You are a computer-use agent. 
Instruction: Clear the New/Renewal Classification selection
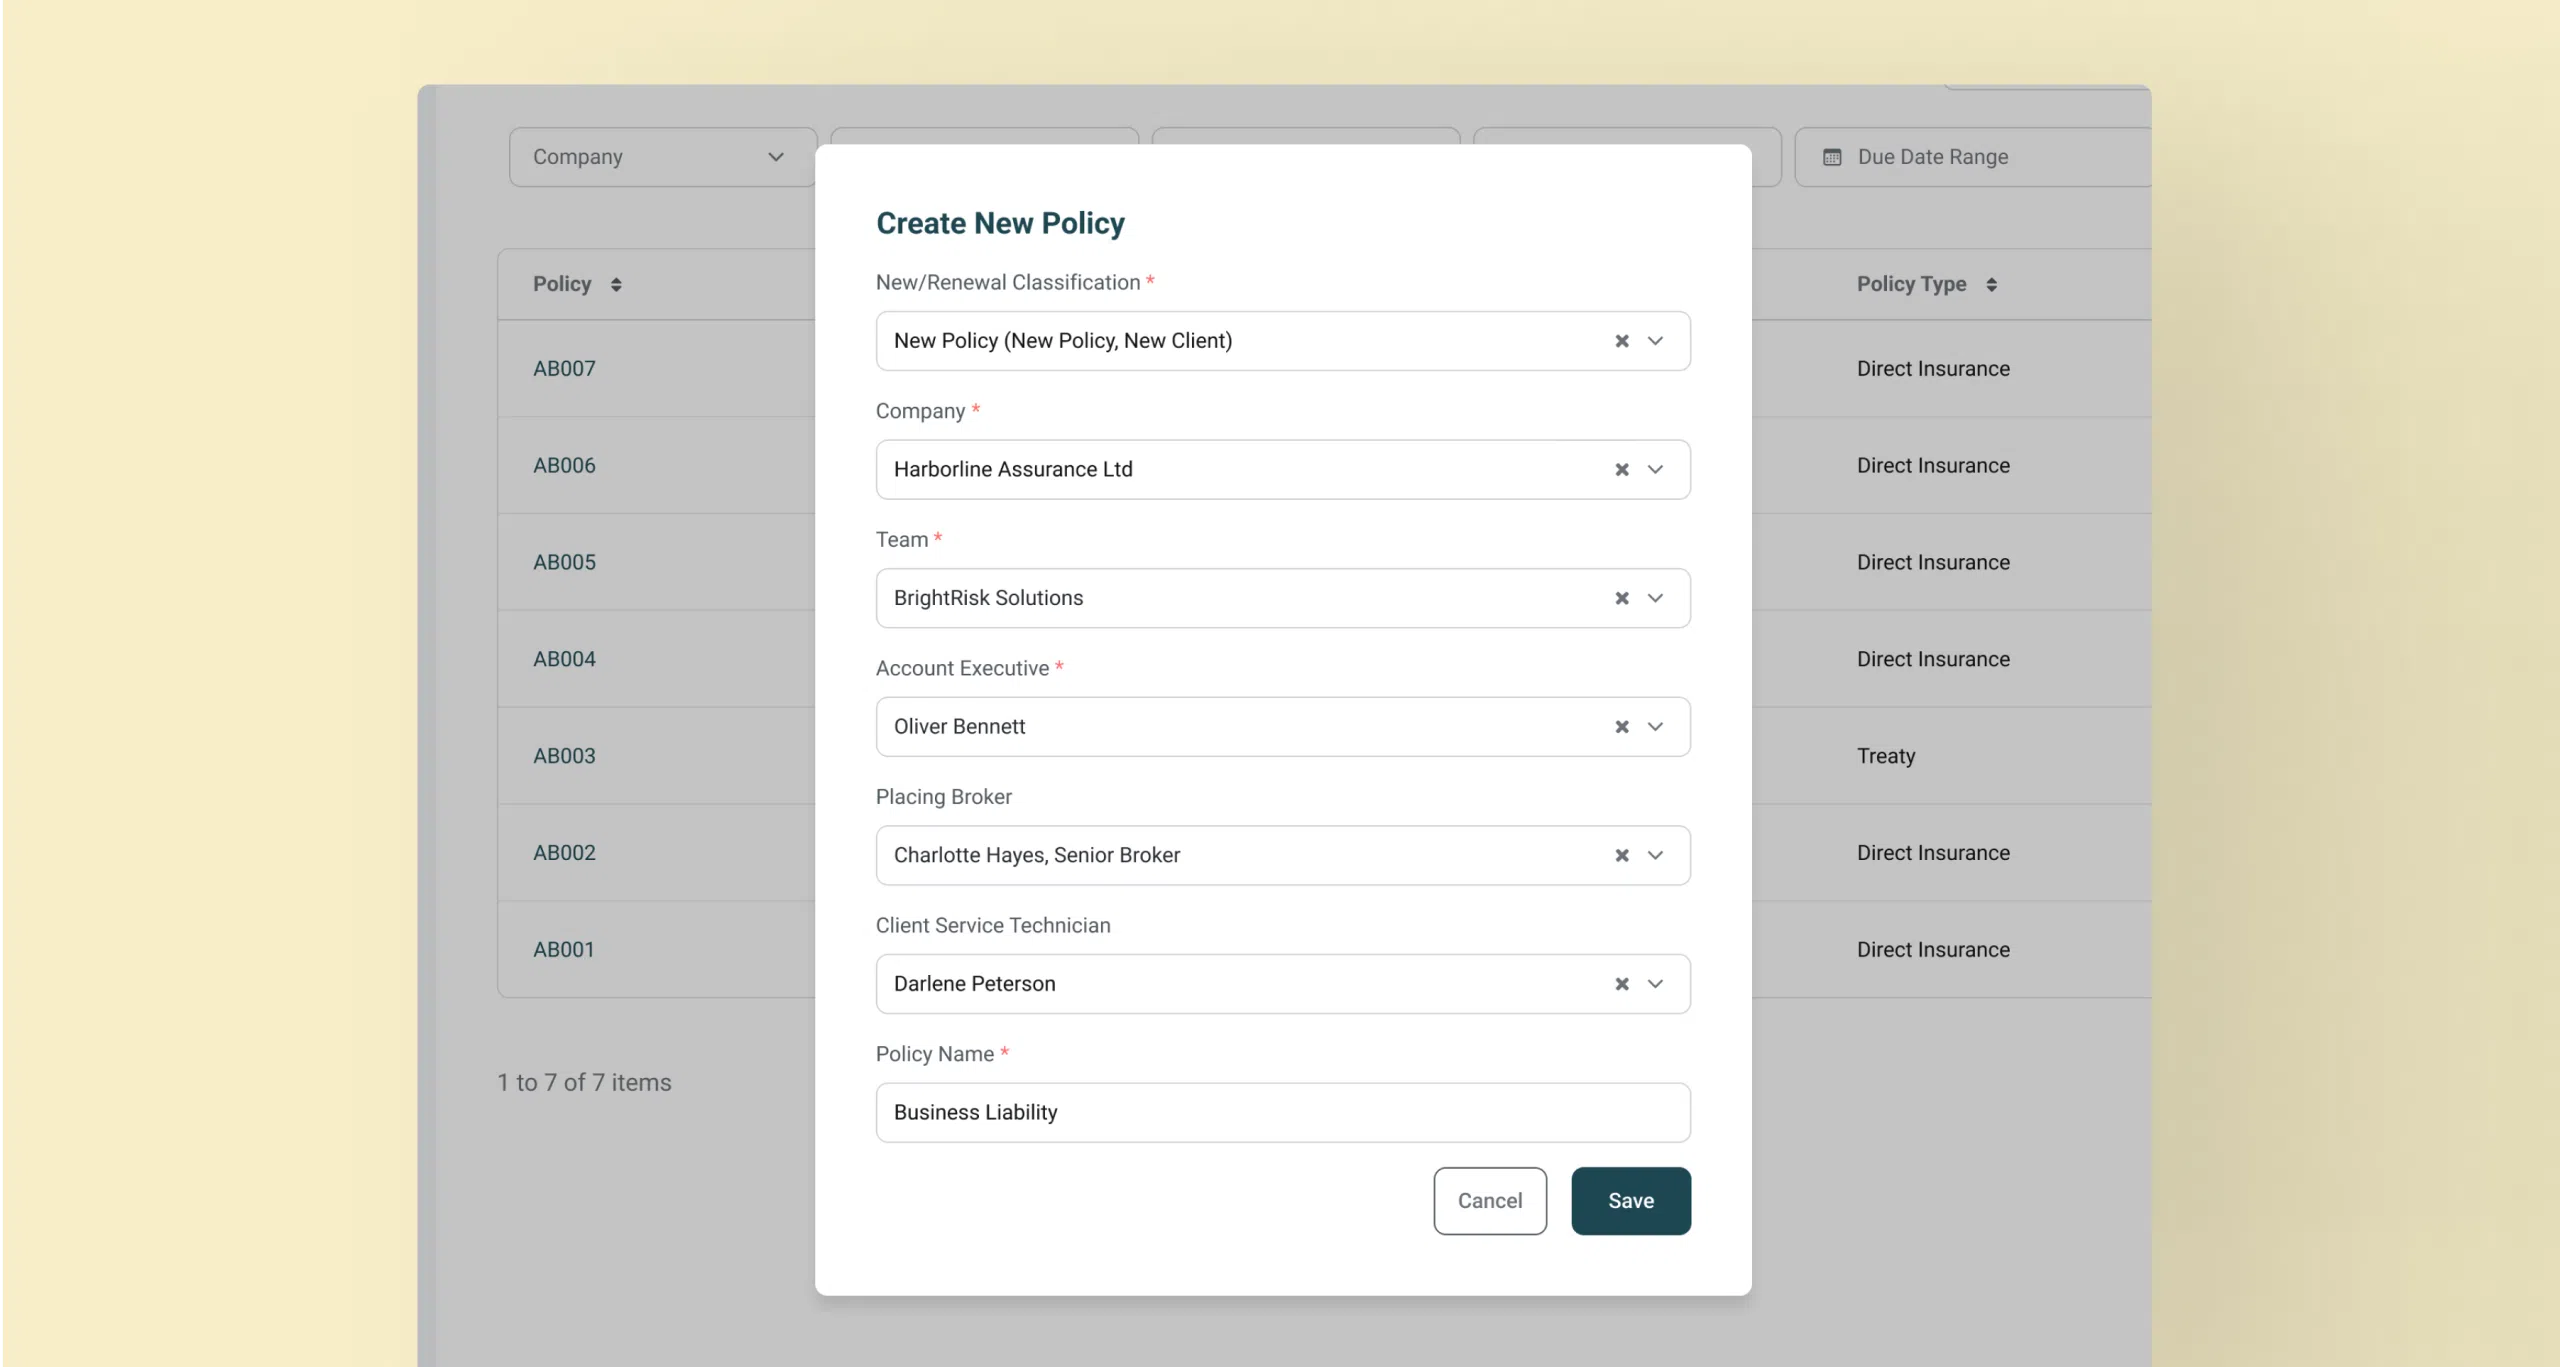coord(1620,340)
